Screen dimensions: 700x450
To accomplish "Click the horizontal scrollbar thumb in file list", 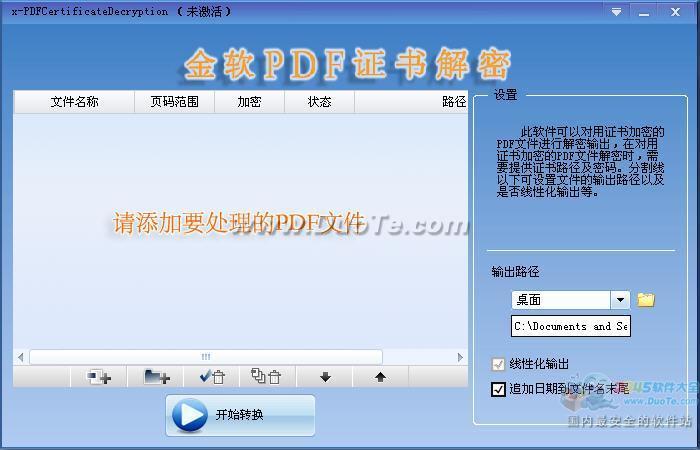I will [x=205, y=357].
